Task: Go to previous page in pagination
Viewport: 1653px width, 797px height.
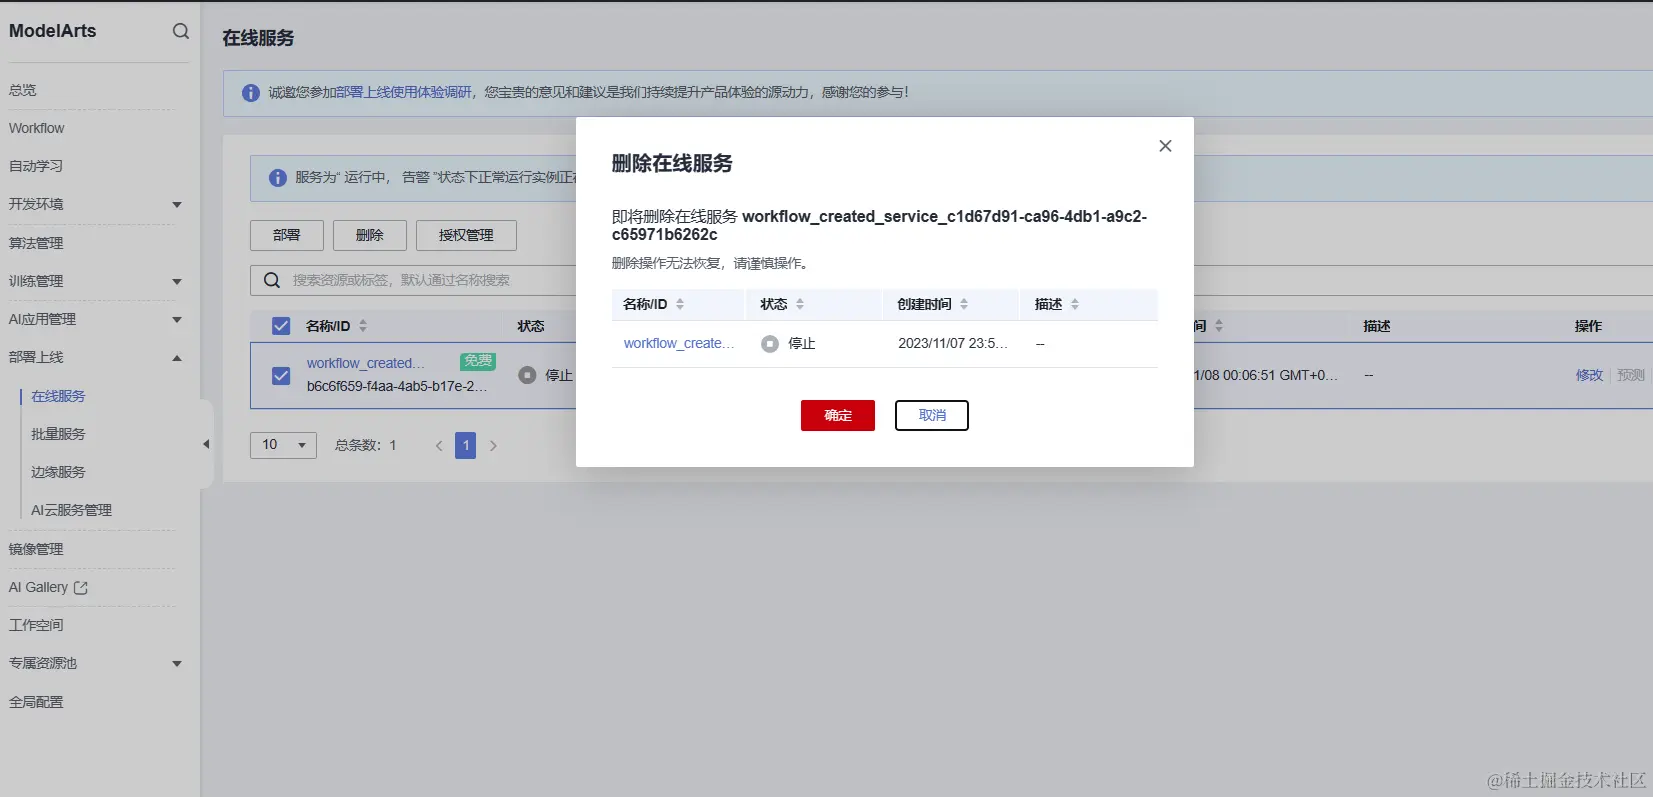Action: tap(439, 446)
